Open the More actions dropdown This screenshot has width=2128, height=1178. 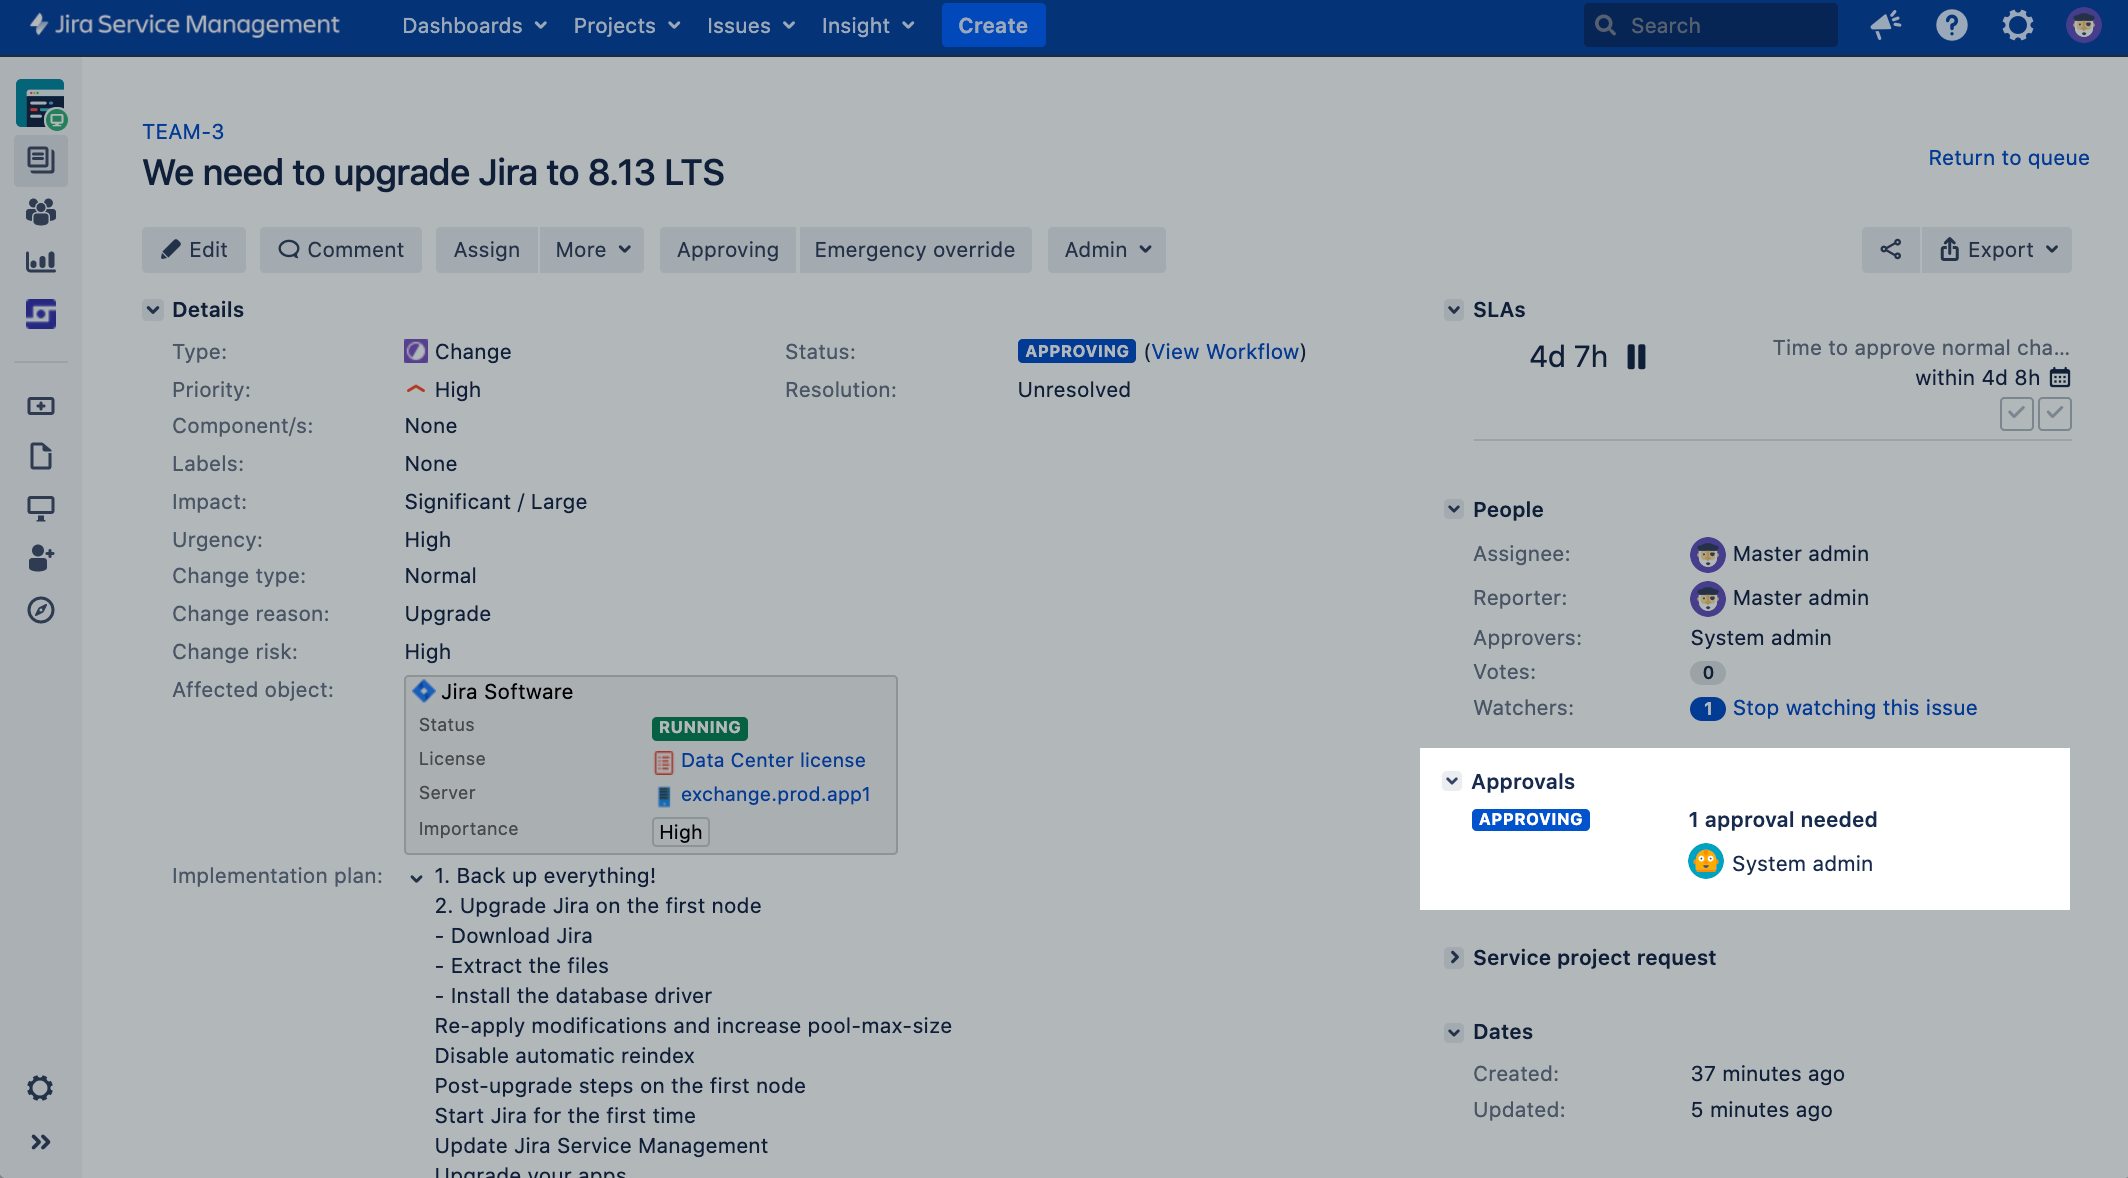pyautogui.click(x=592, y=250)
